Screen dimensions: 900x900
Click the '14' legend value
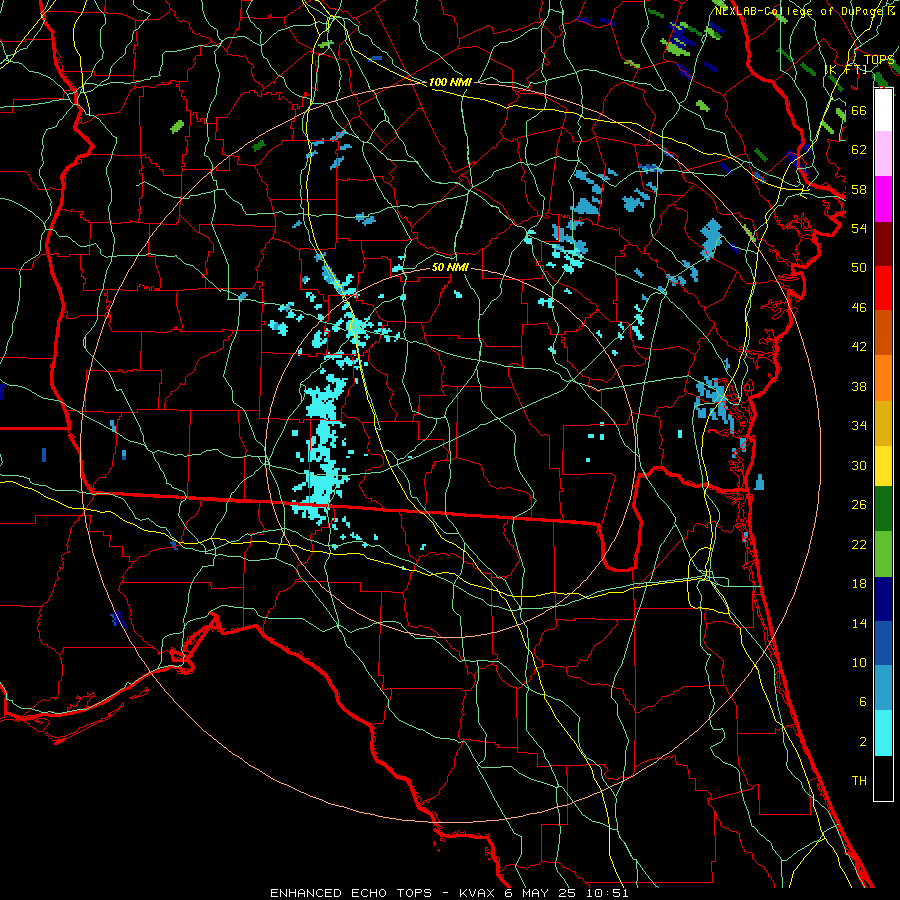[859, 623]
